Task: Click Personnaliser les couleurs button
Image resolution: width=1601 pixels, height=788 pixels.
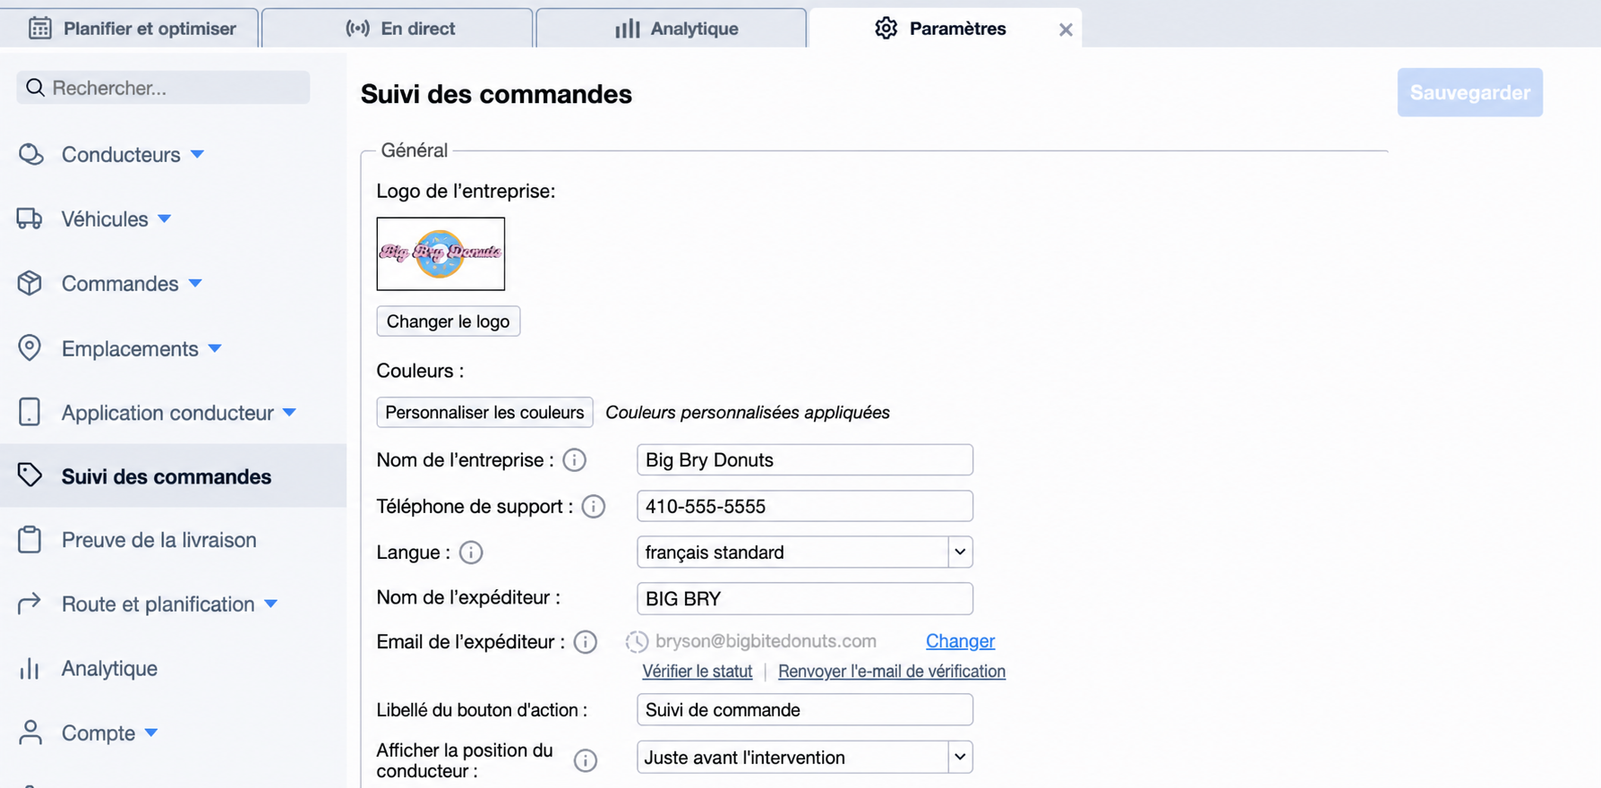Action: pos(485,412)
